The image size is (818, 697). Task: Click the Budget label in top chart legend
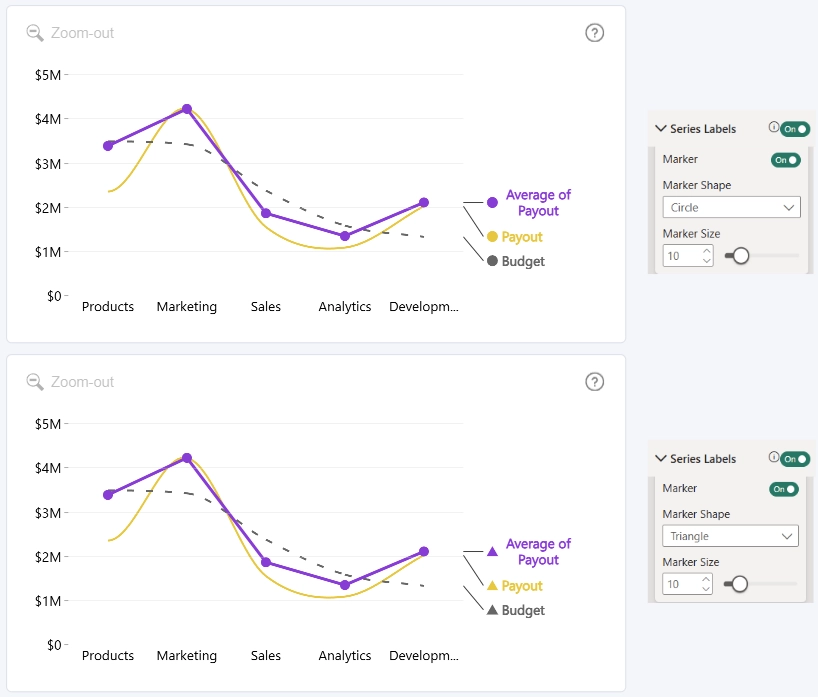tap(523, 261)
